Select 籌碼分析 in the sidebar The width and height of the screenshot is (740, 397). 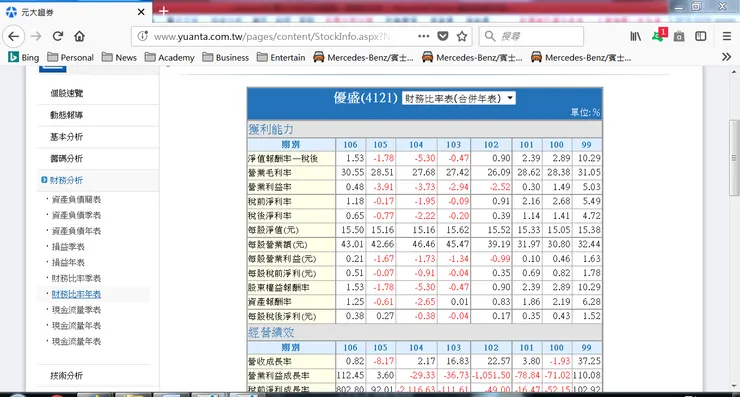click(x=67, y=159)
